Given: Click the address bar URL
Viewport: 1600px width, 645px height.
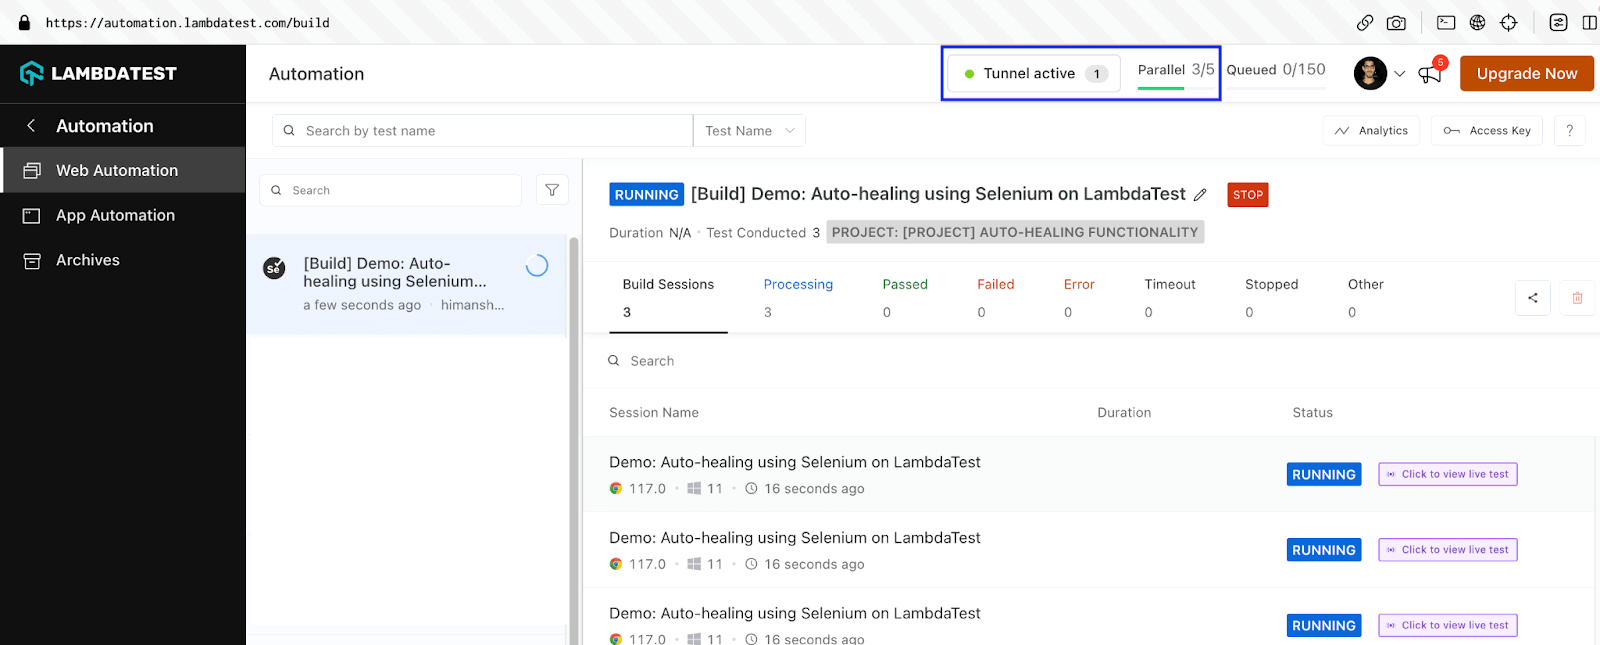Looking at the screenshot, I should (187, 22).
